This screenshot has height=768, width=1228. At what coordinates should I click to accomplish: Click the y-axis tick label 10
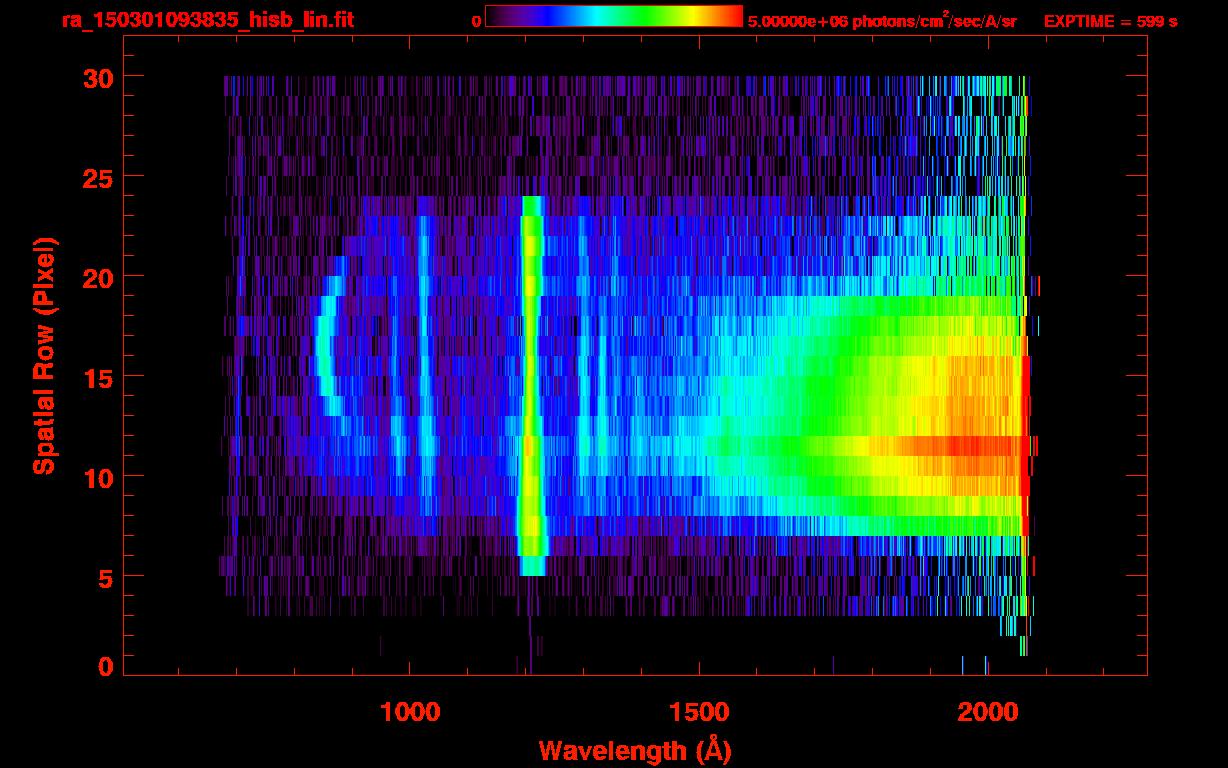[x=96, y=477]
